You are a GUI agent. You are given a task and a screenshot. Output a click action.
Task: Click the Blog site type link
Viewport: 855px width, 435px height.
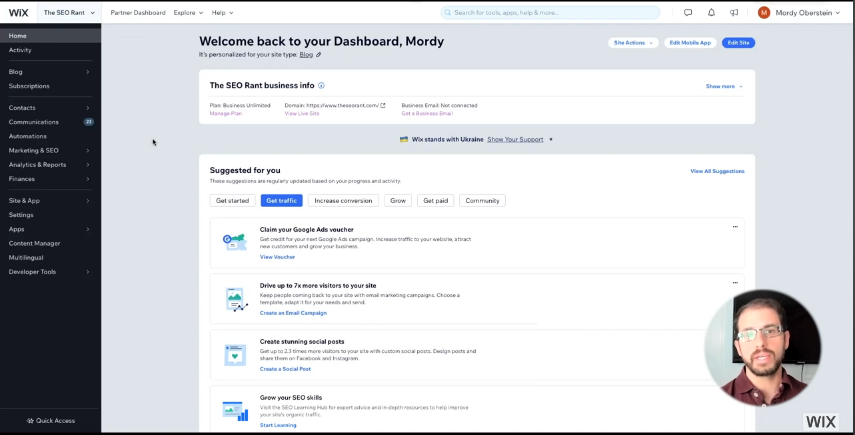306,55
